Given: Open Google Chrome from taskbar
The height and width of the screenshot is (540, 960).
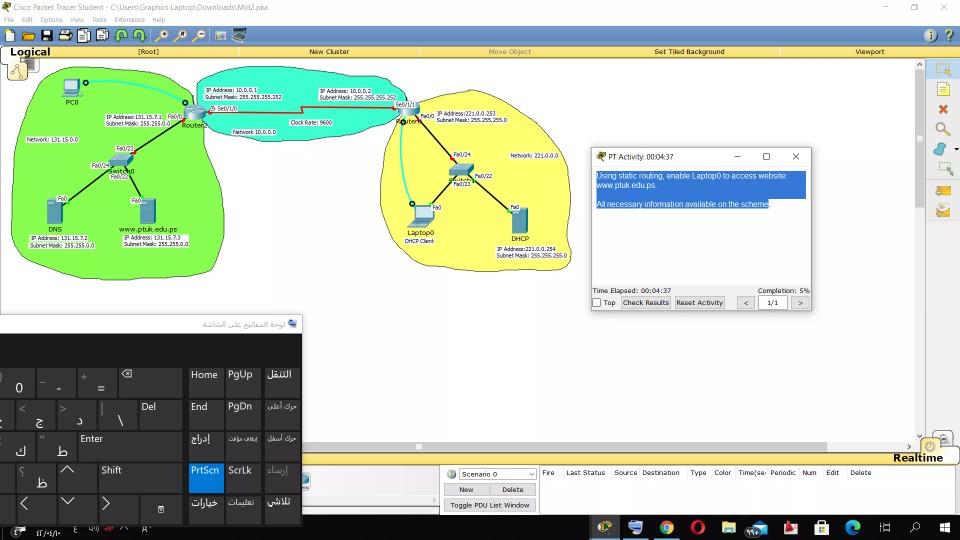Looking at the screenshot, I should click(x=667, y=527).
